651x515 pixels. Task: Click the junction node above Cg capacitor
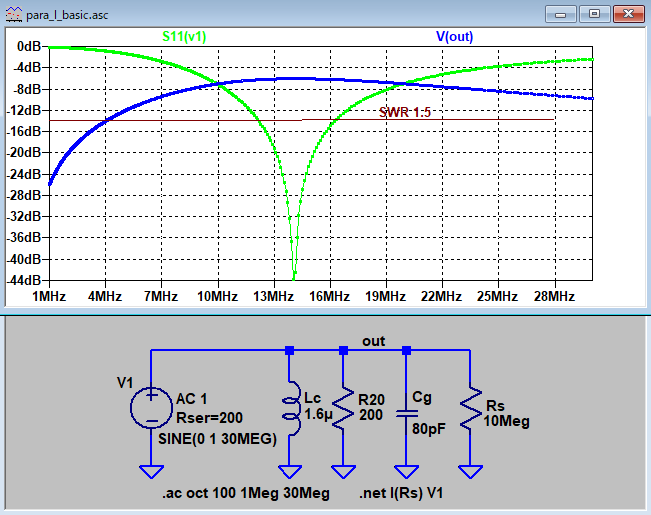click(406, 351)
